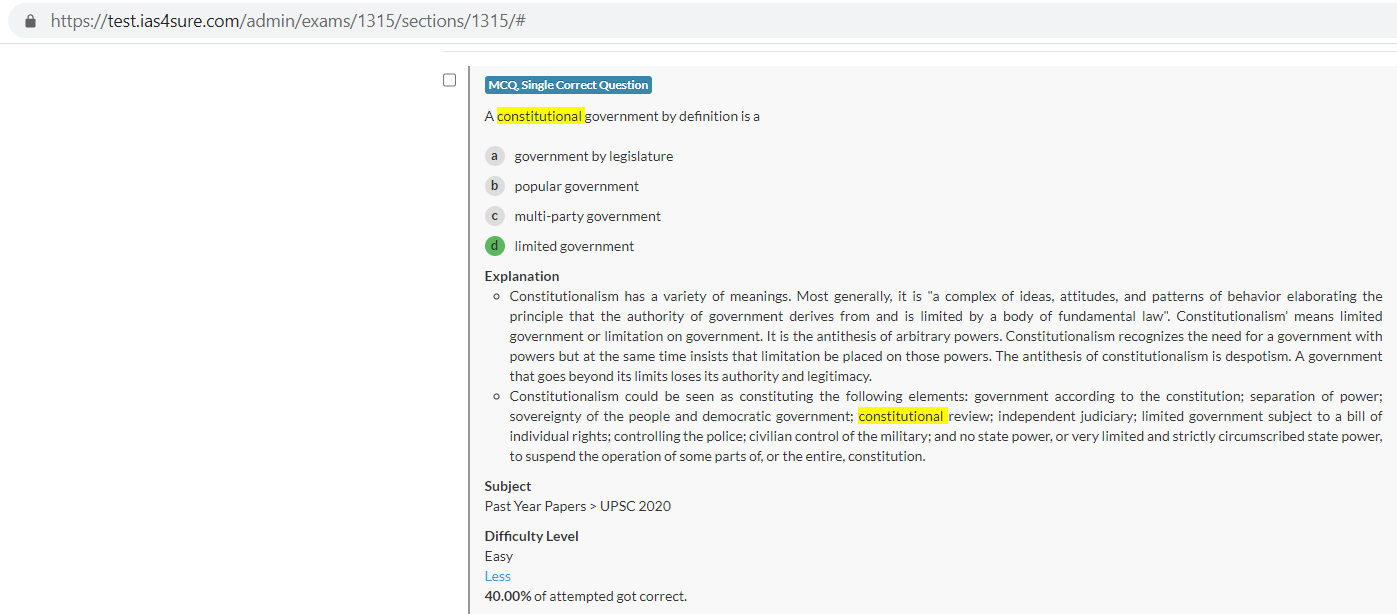
Task: Choose the option 'c' circle
Action: 494,216
